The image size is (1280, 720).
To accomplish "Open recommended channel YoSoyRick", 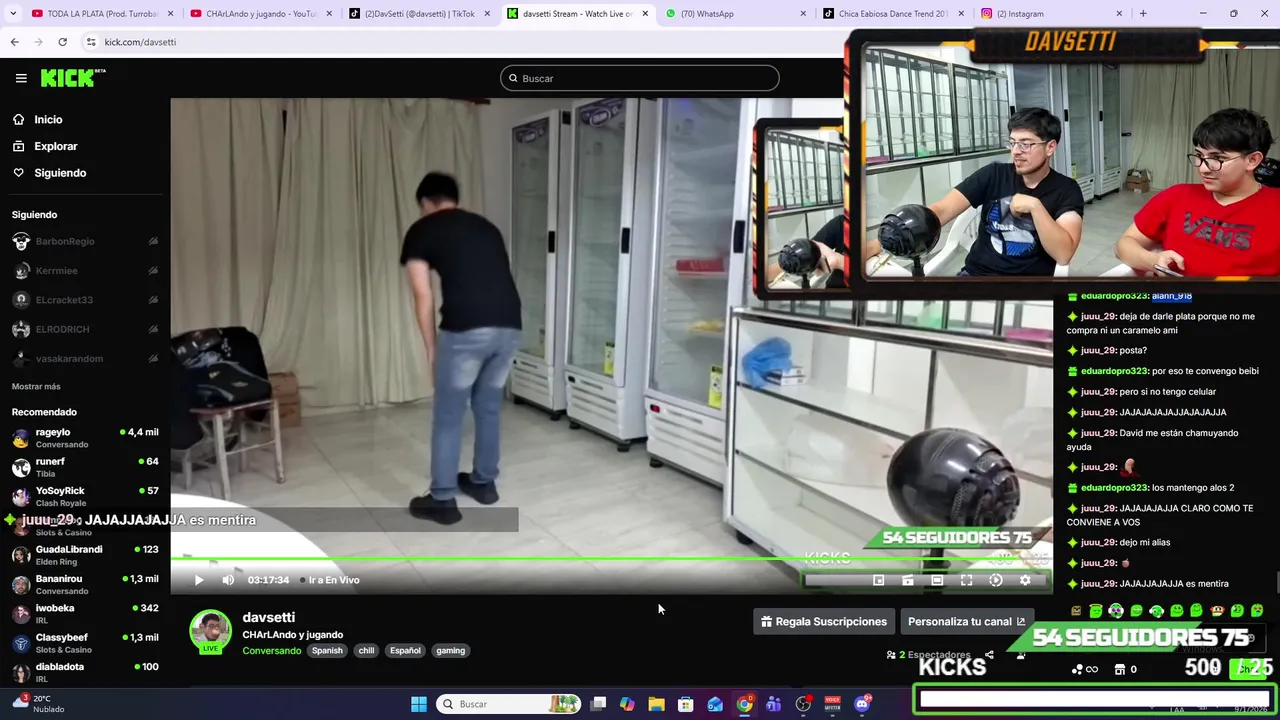I will (x=84, y=496).
